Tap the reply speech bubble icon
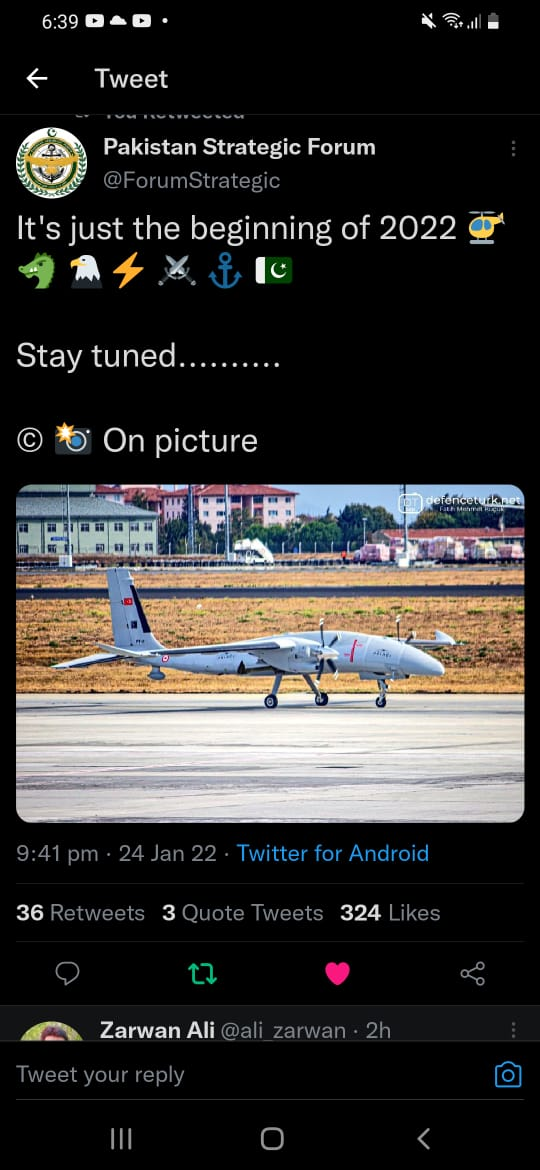Screen dimensions: 540x1170 (68, 973)
